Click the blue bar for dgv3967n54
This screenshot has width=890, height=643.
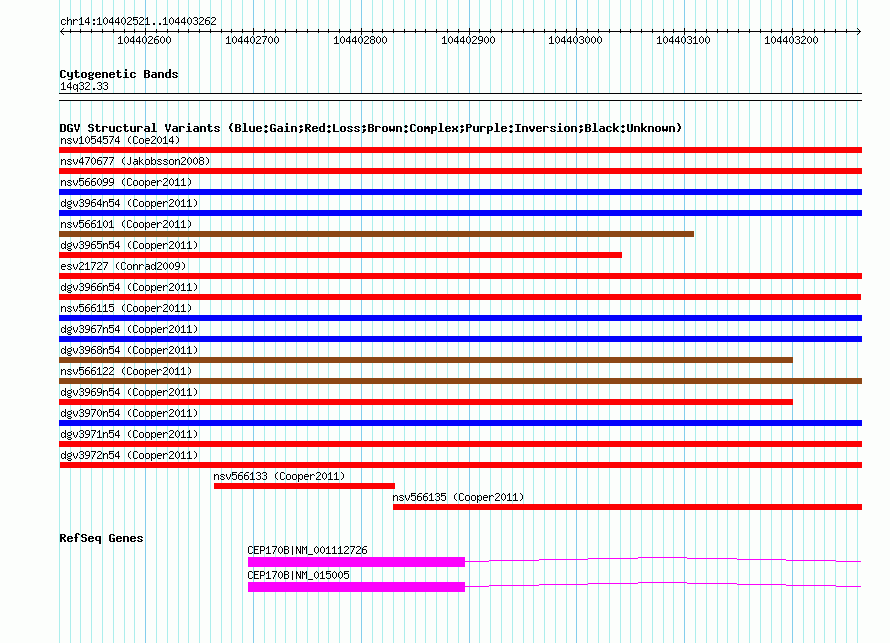(460, 339)
